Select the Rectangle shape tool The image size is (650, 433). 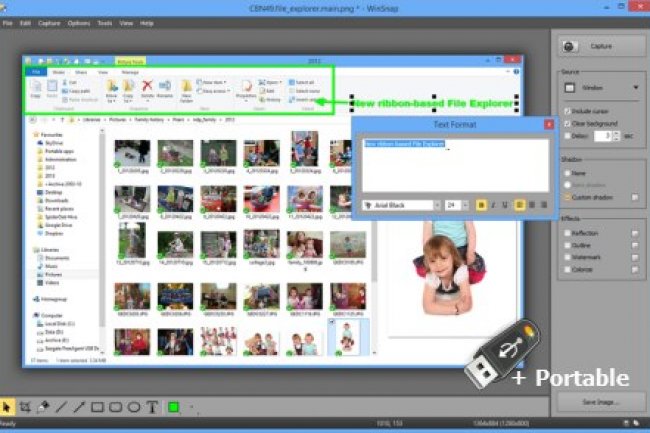97,407
